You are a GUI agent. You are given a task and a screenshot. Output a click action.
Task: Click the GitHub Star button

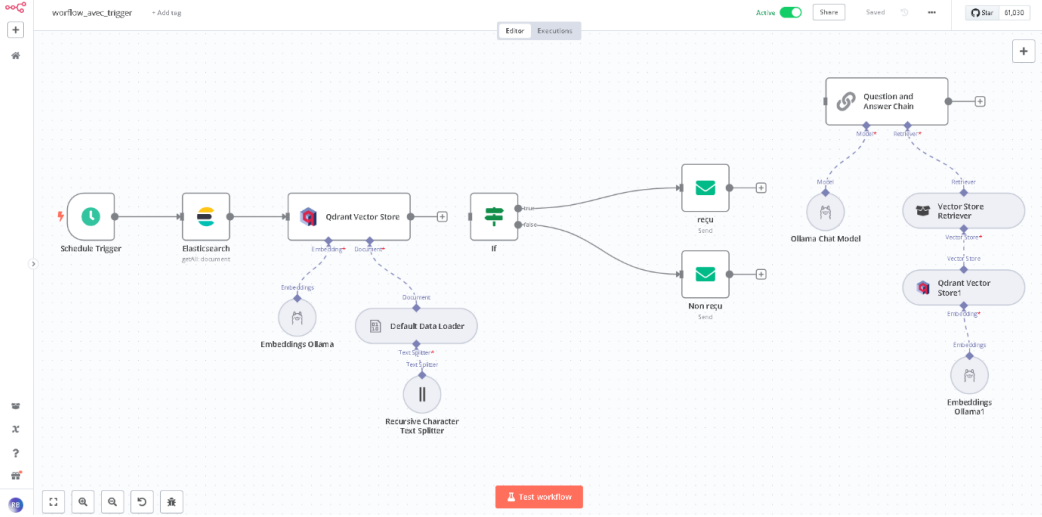point(982,12)
